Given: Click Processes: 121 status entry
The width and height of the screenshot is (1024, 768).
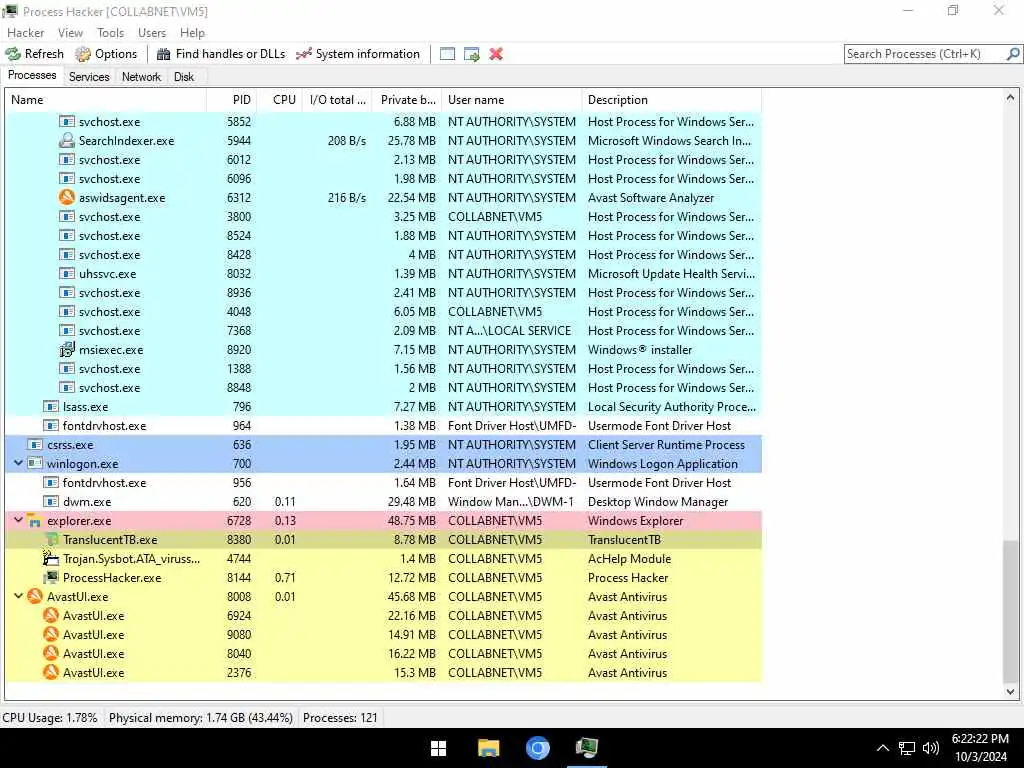Looking at the screenshot, I should click(x=340, y=718).
